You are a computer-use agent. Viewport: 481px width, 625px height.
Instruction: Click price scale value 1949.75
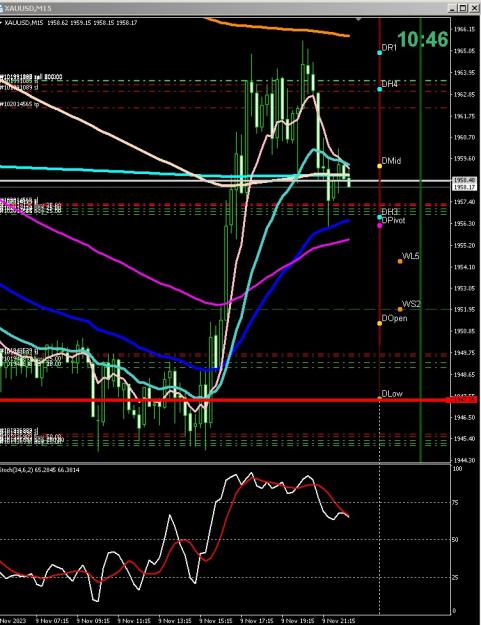point(465,352)
